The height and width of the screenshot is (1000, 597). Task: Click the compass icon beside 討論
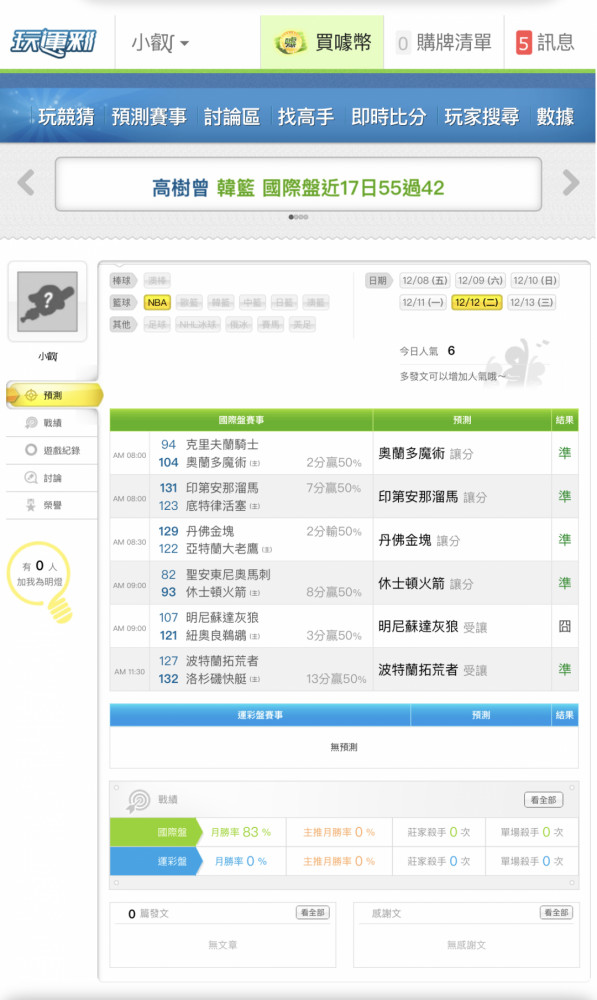click(31, 477)
